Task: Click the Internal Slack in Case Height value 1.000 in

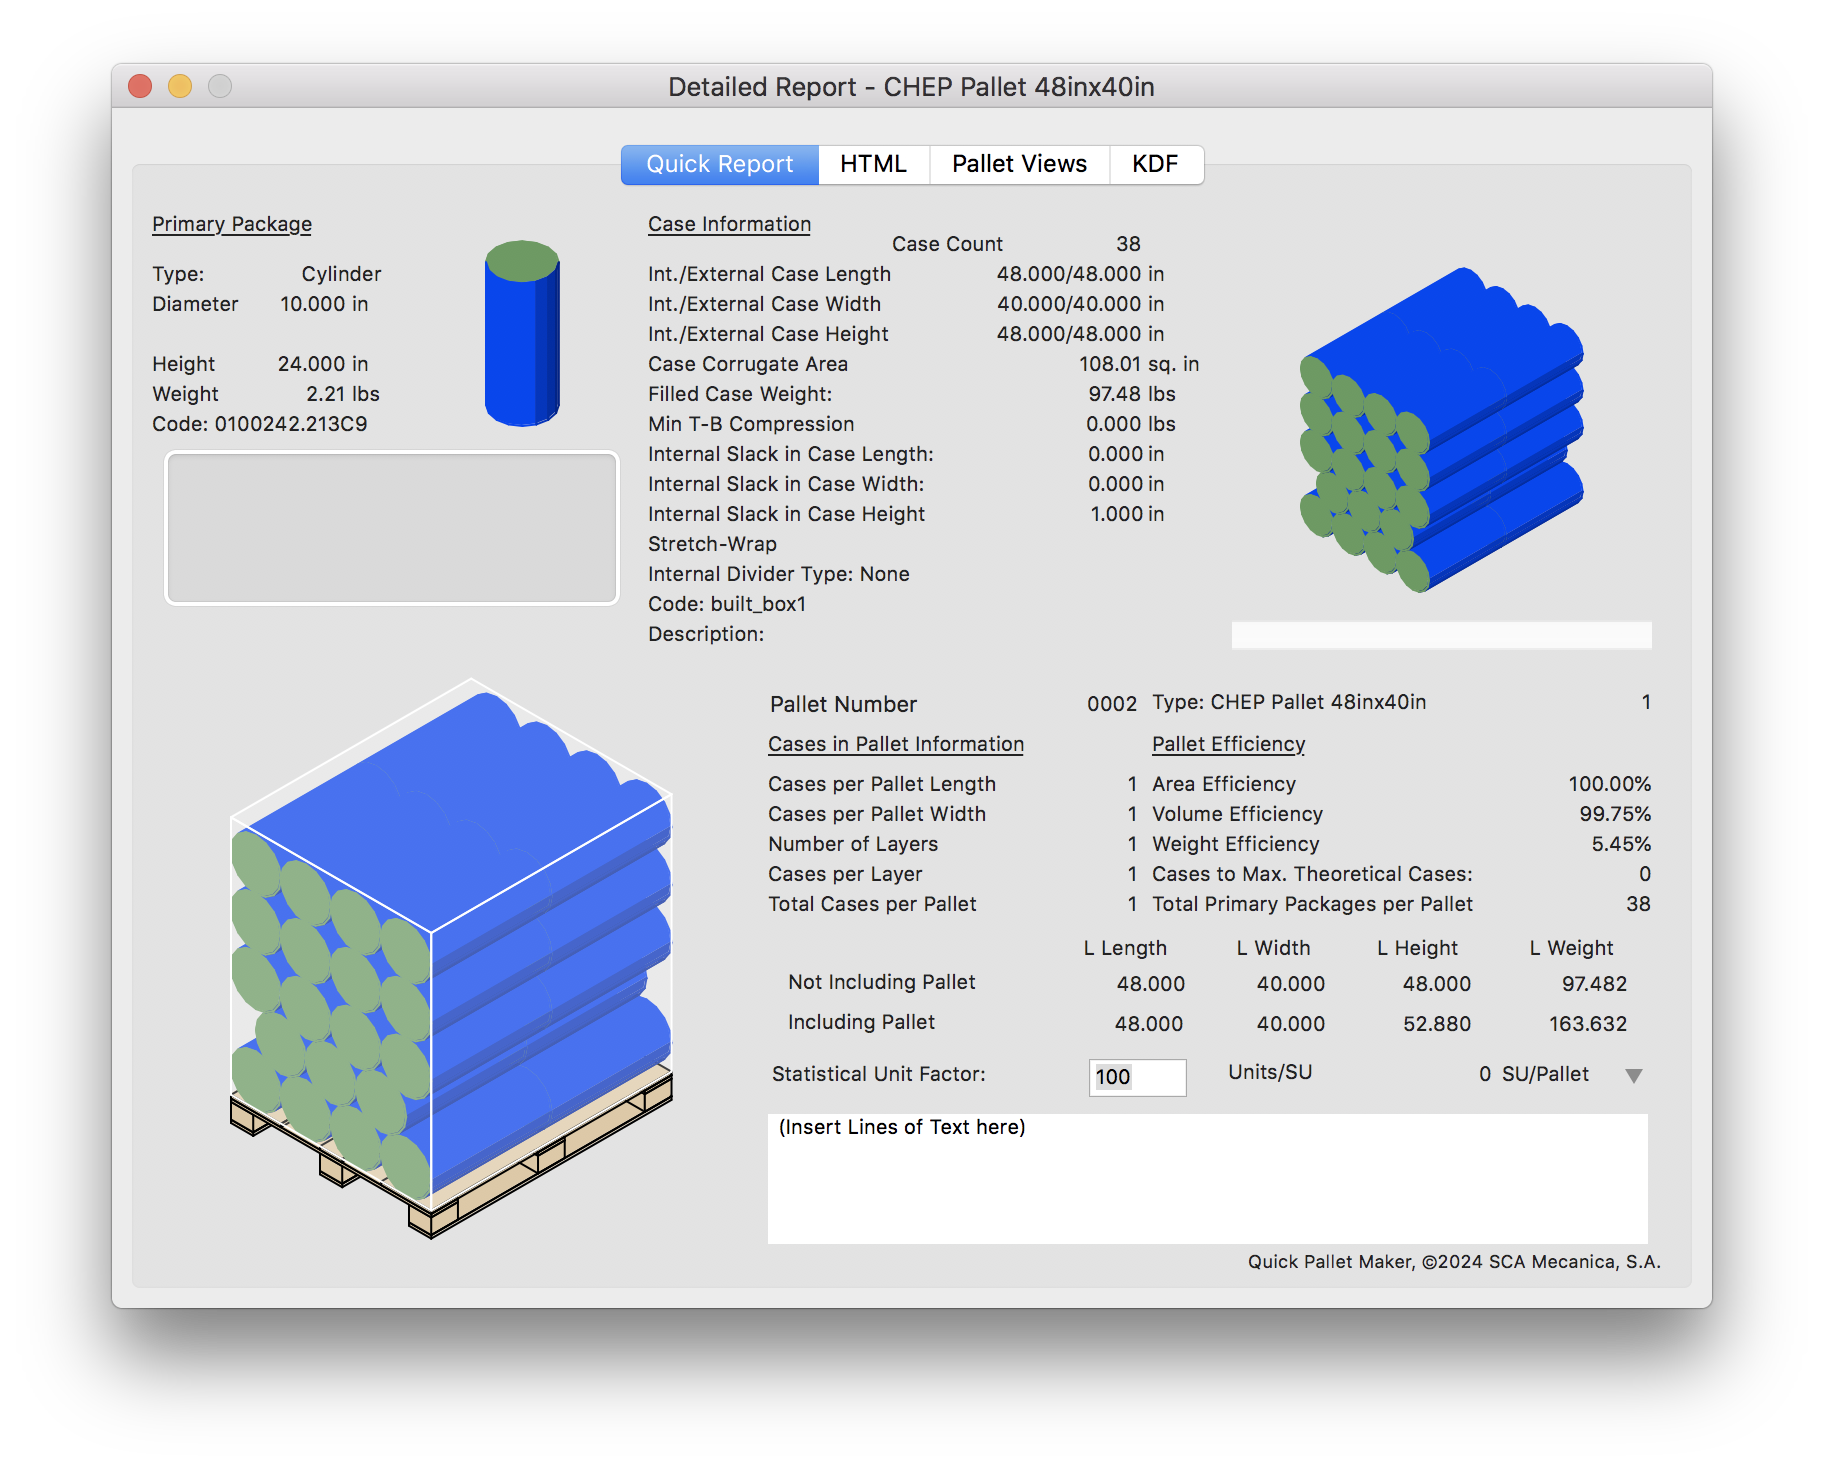Action: 1127,514
